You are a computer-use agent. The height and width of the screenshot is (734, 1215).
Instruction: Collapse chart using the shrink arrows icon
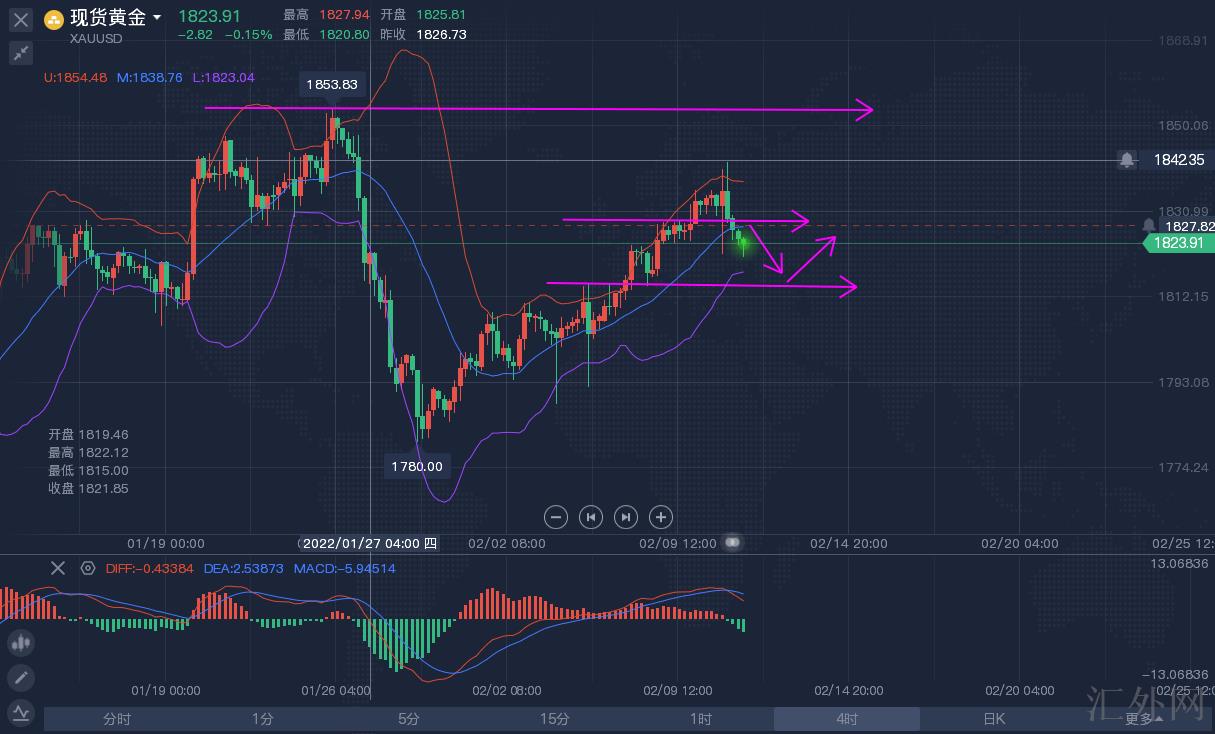(x=21, y=53)
